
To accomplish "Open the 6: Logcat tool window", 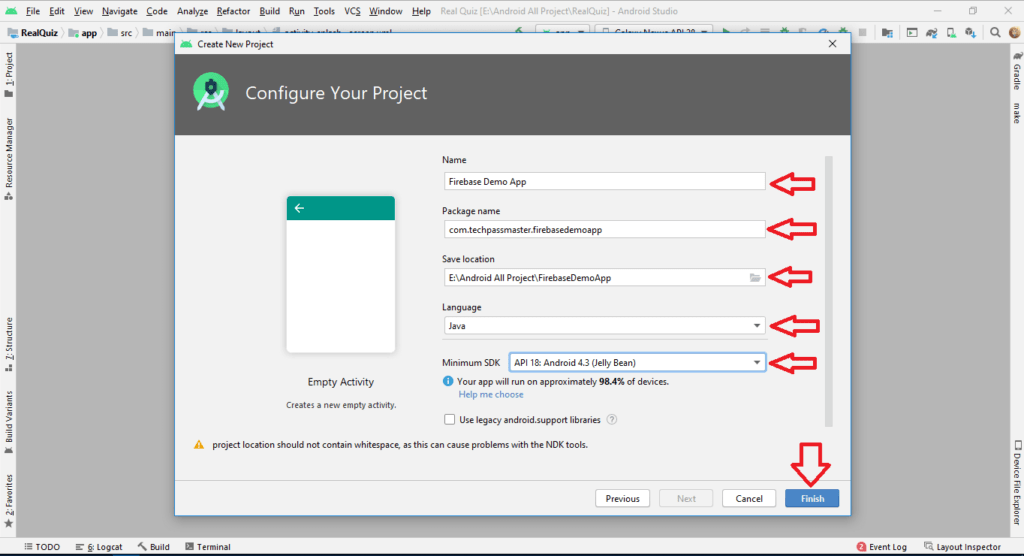I will pyautogui.click(x=99, y=547).
